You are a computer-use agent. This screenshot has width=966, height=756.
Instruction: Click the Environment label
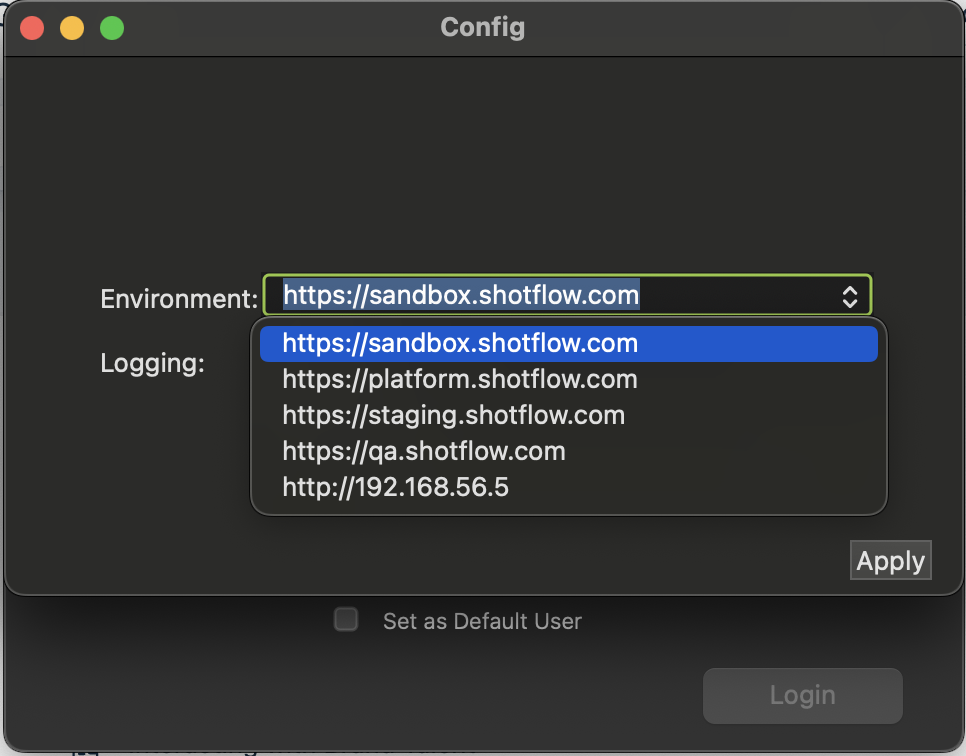tap(179, 299)
